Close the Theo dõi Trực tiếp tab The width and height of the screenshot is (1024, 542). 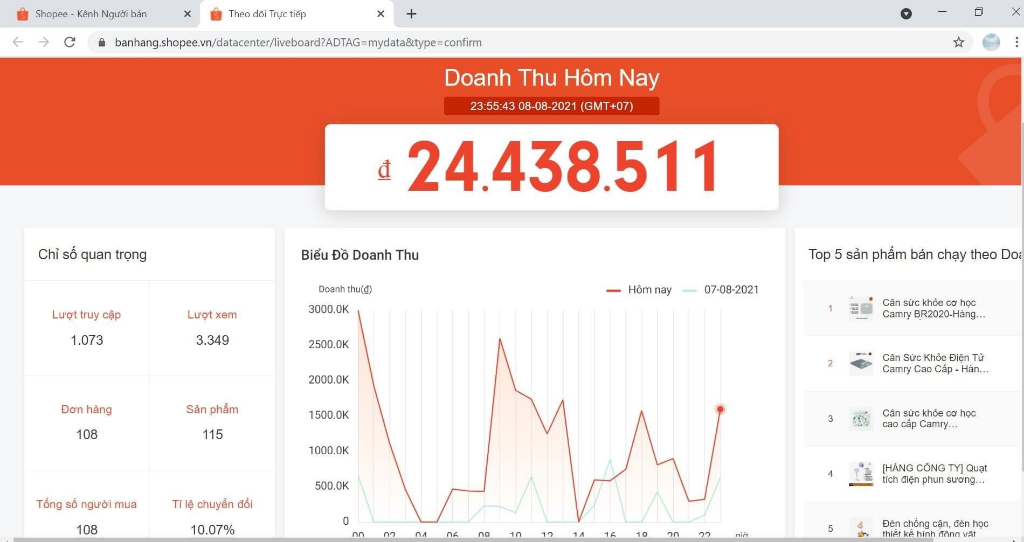pyautogui.click(x=381, y=14)
